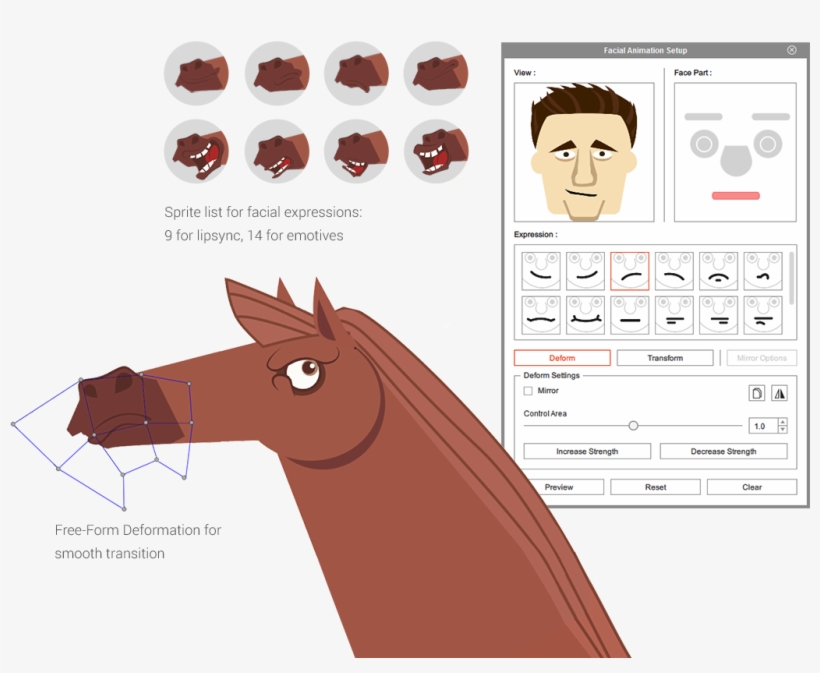Select the mouth on the Face Part diagram
The image size is (820, 673).
pos(736,196)
